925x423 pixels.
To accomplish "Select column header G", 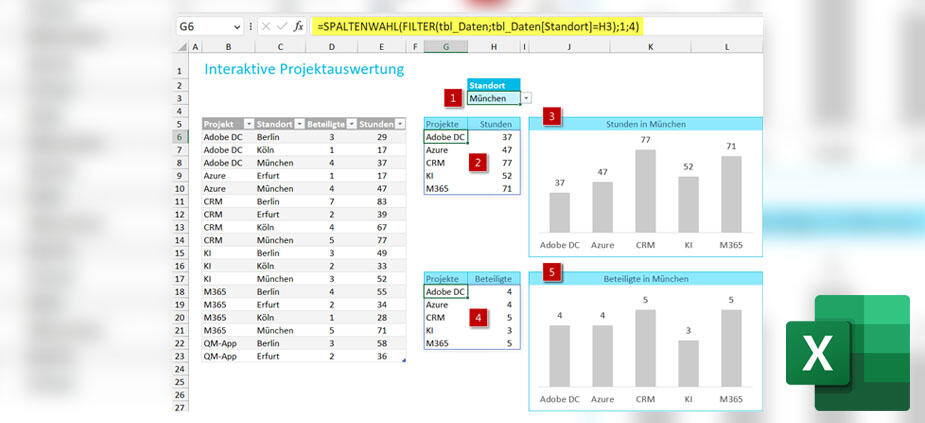I will click(445, 46).
